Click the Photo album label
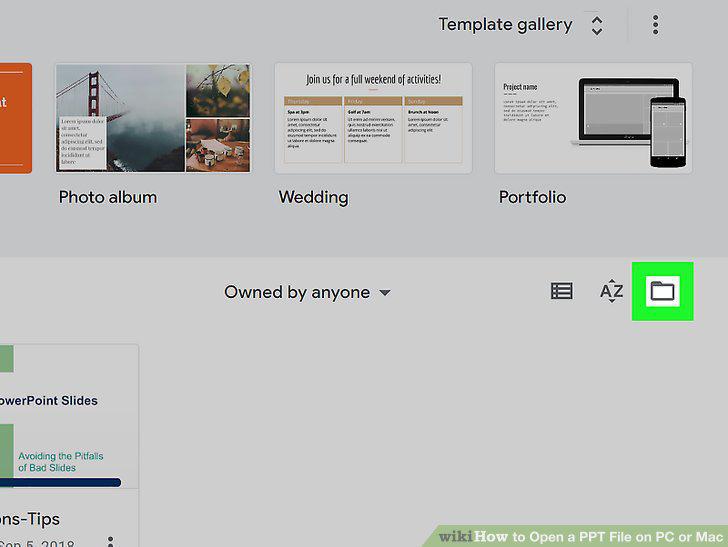This screenshot has width=728, height=547. pos(108,197)
